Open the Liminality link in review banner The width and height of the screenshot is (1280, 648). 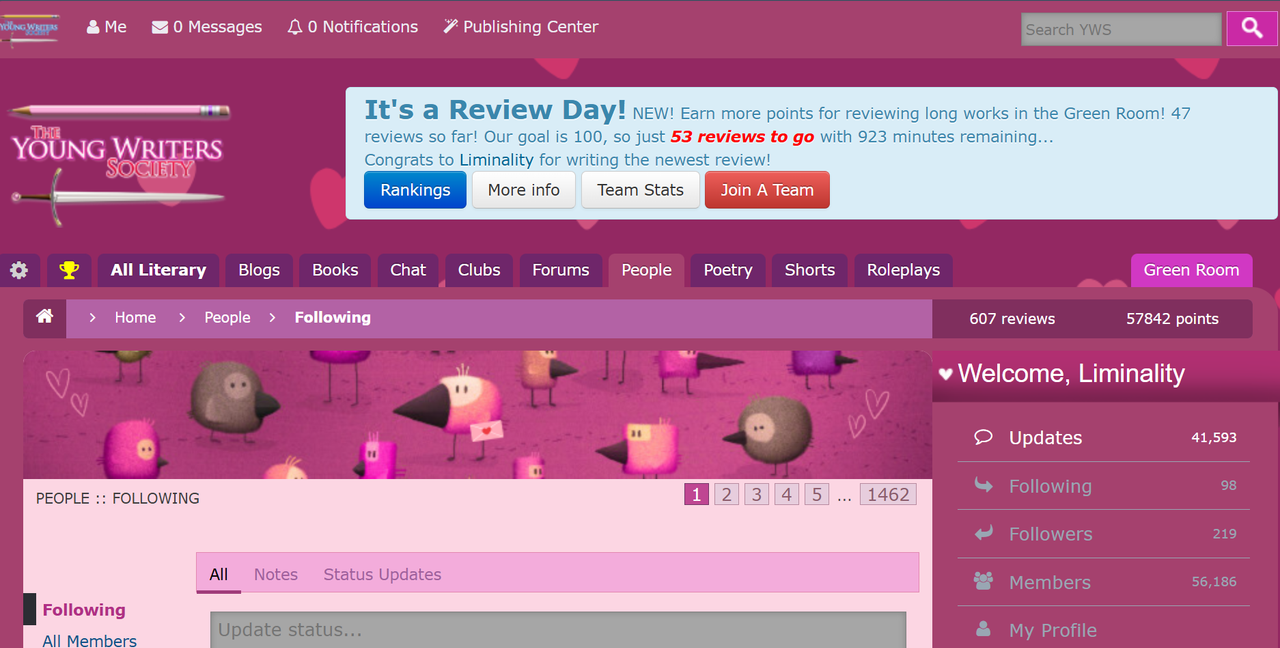click(x=496, y=160)
